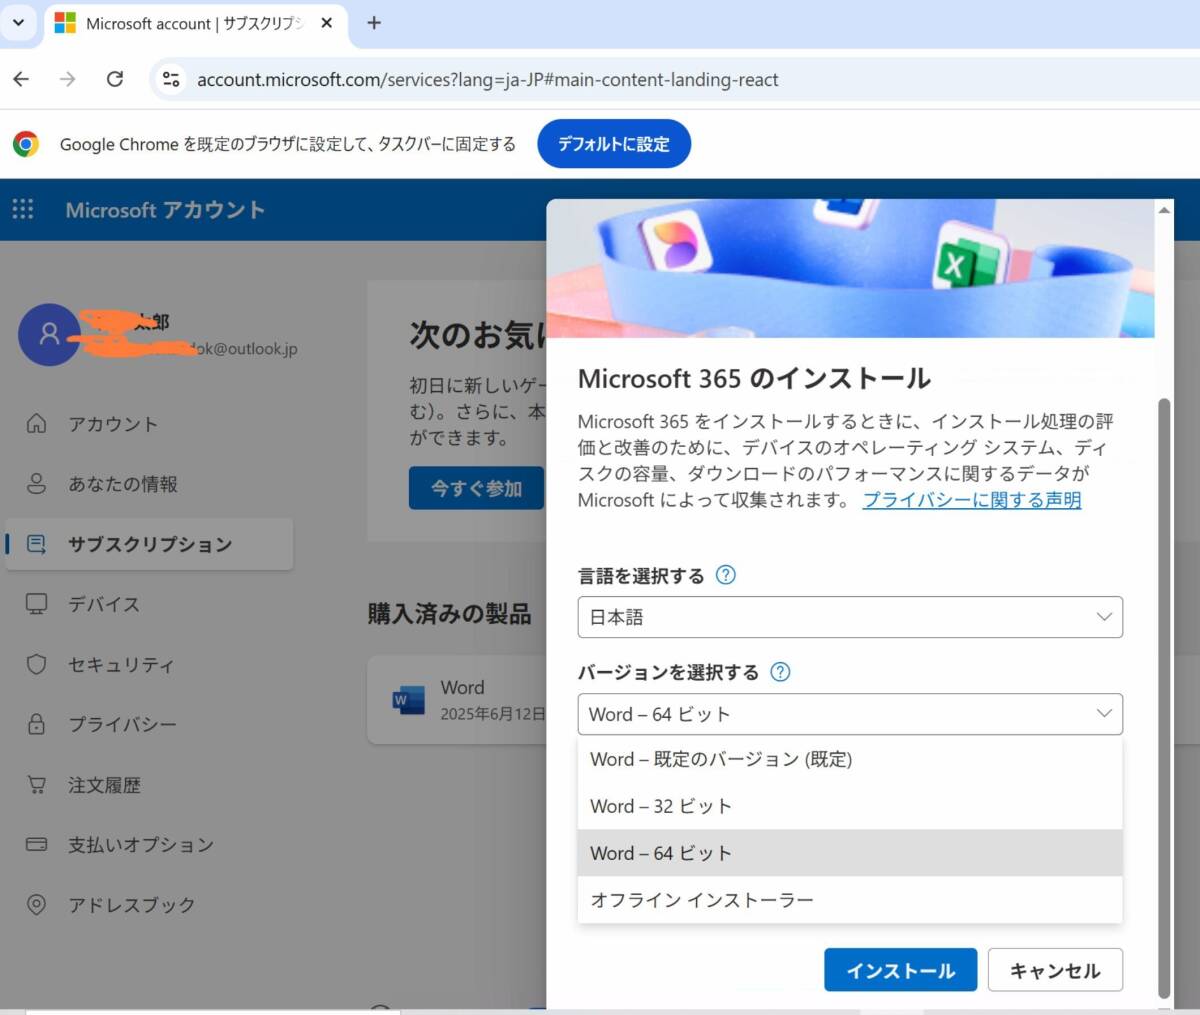1200x1015 pixels.
Task: Click location pin icon beside アドレスブック
Action: click(36, 905)
